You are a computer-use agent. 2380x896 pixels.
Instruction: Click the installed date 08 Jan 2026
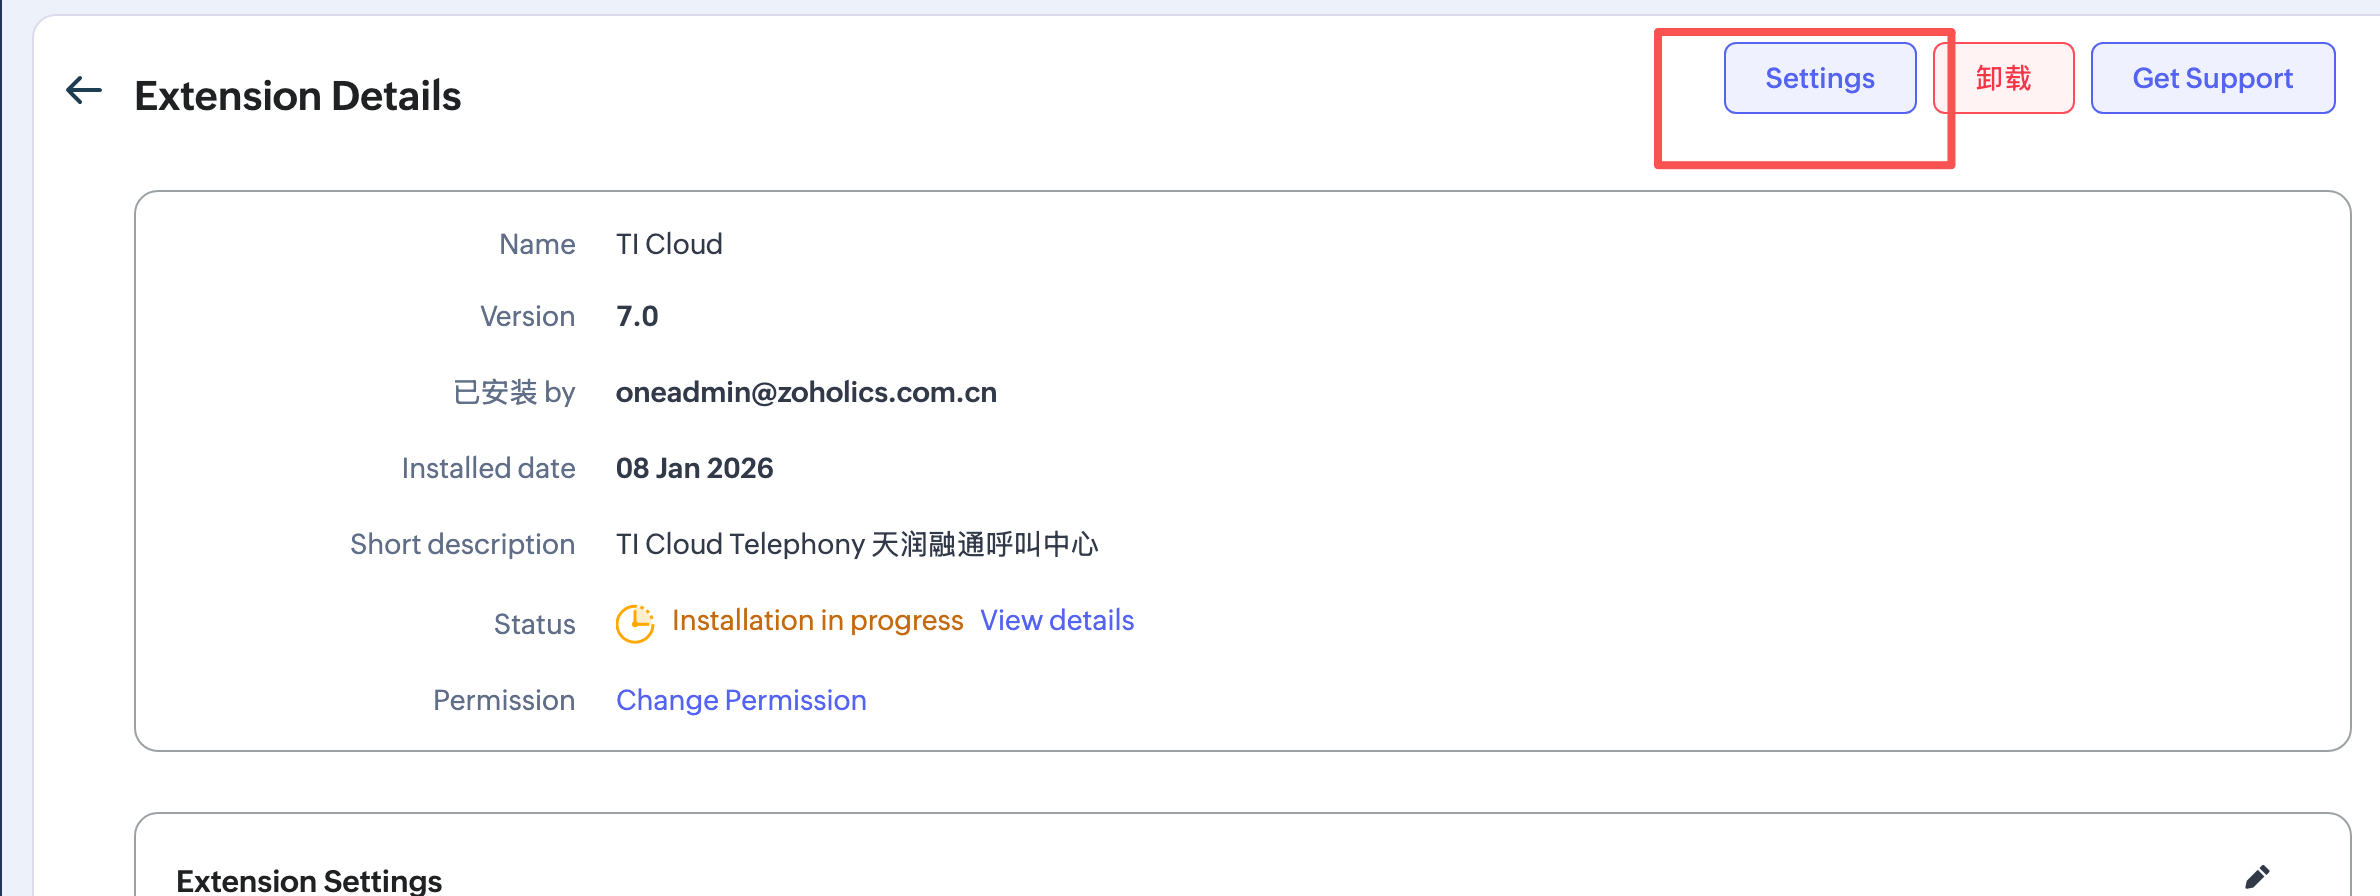[694, 468]
